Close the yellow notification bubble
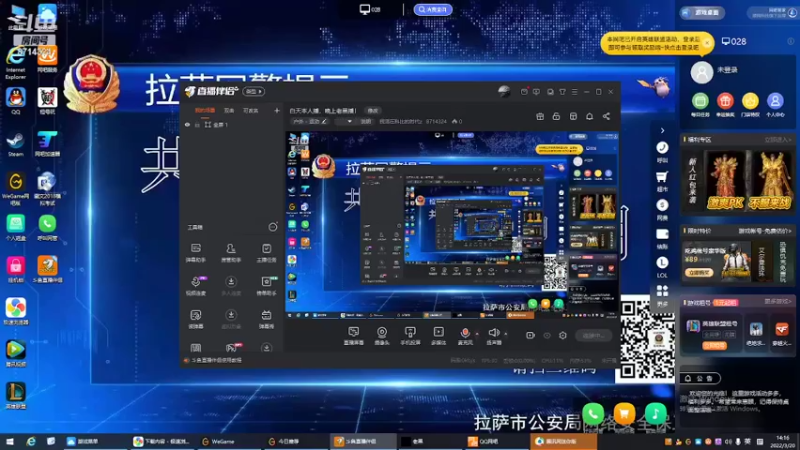800x450 pixels. [x=707, y=43]
